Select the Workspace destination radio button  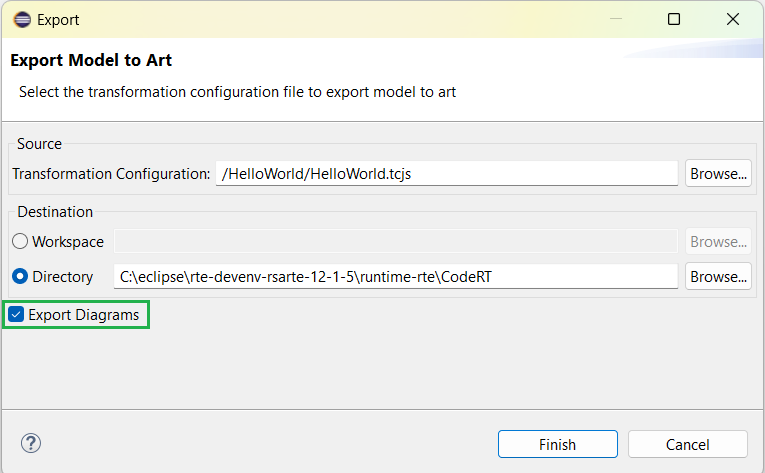click(x=20, y=242)
